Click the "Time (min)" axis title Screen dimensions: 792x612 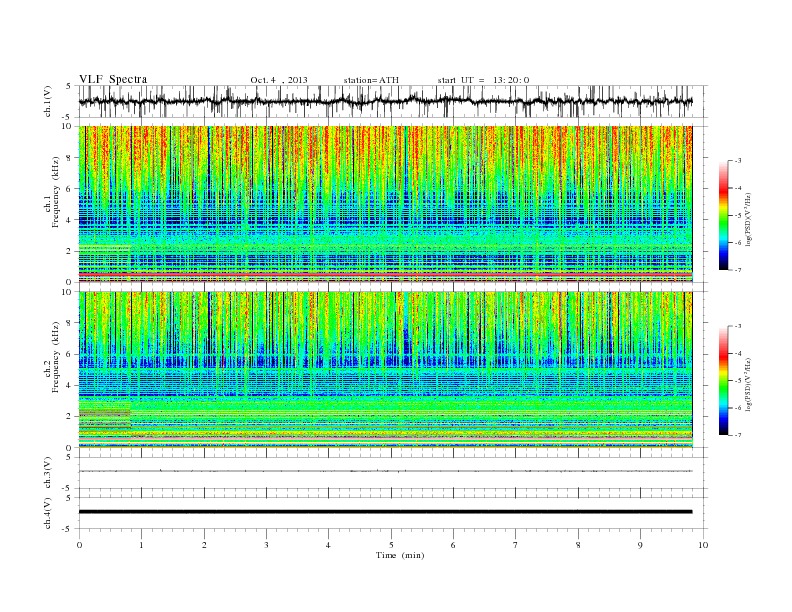(x=400, y=555)
